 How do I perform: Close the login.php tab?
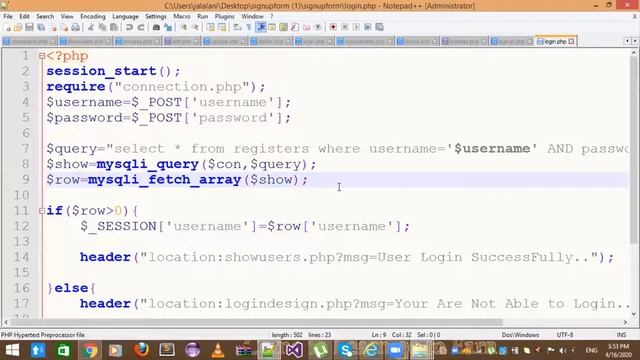point(571,41)
